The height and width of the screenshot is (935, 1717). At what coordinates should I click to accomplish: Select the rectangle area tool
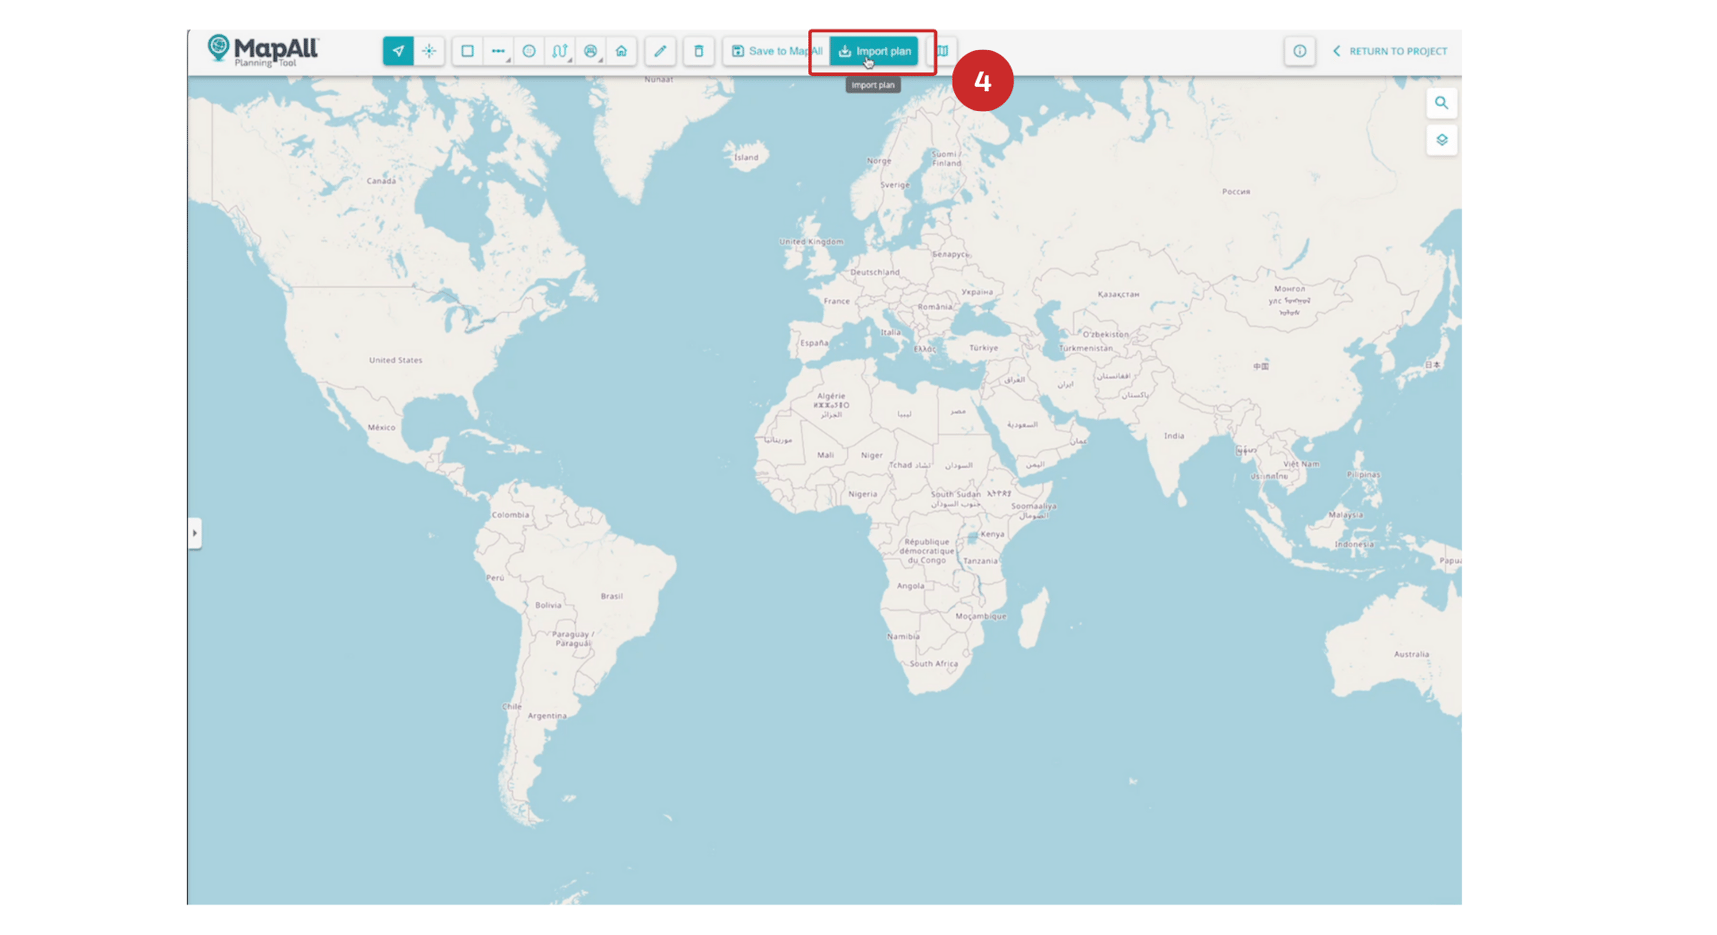point(467,51)
